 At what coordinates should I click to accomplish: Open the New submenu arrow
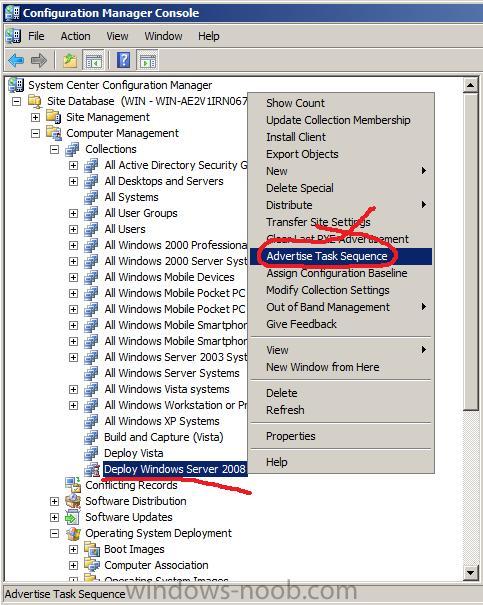[424, 171]
